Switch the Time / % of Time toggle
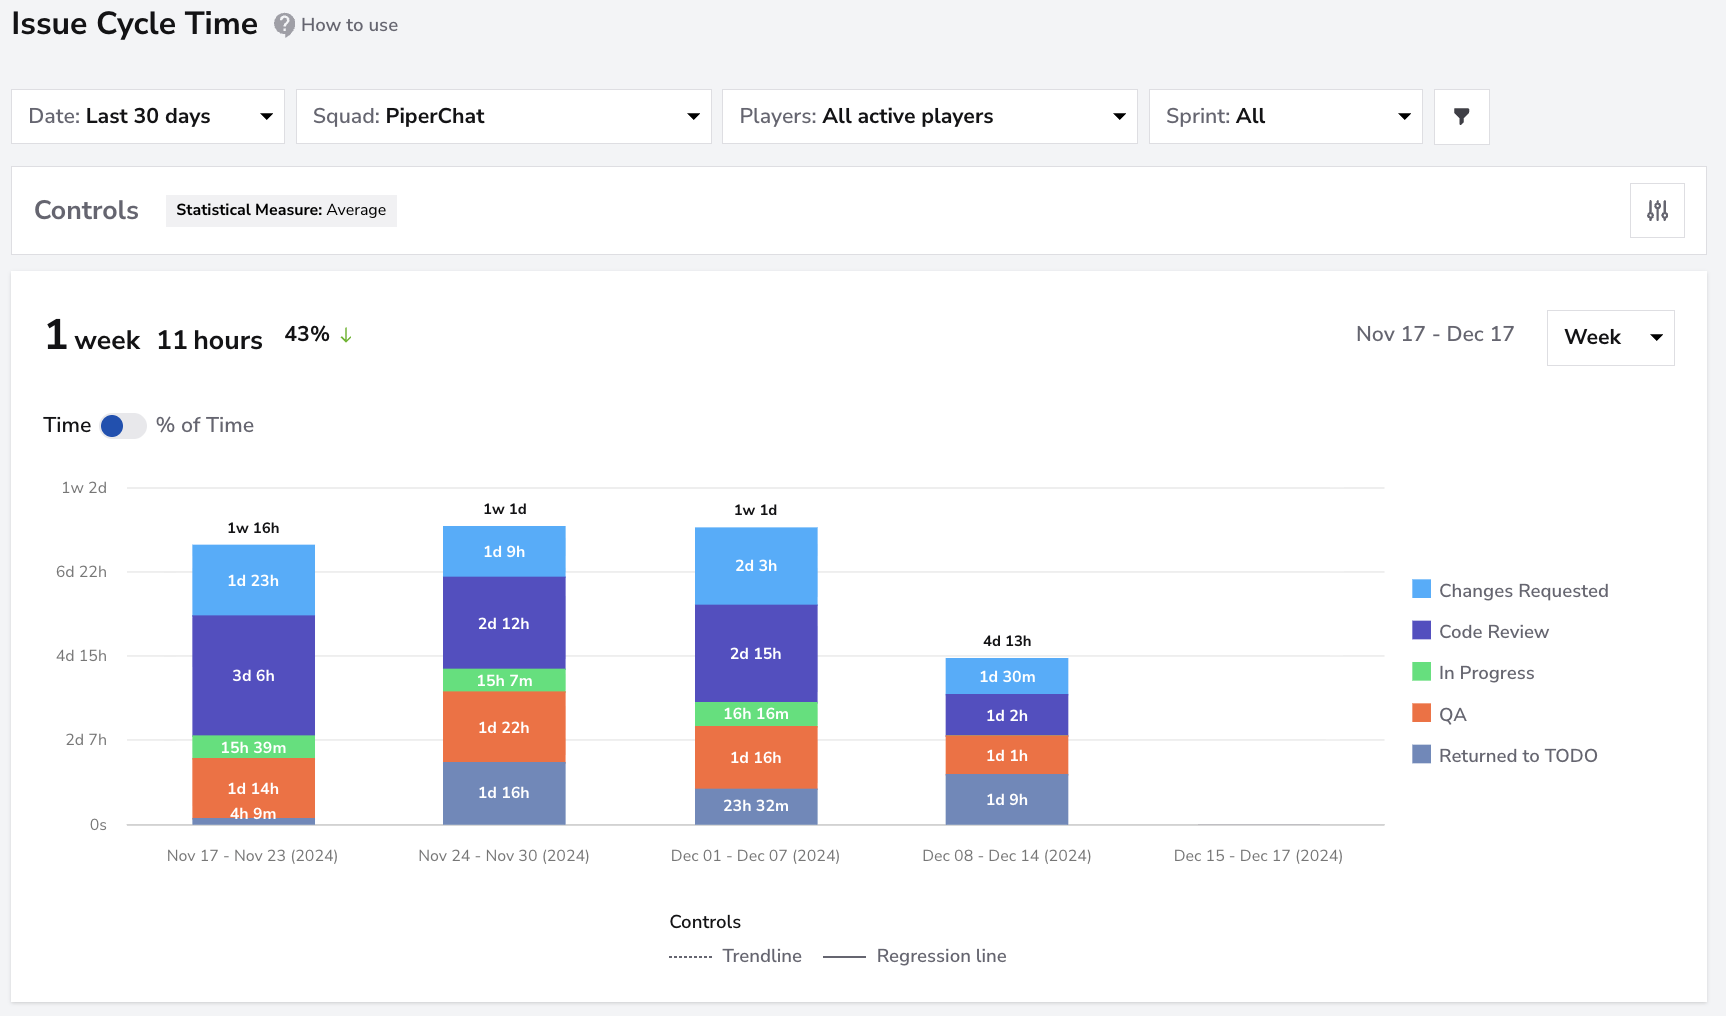 [123, 426]
